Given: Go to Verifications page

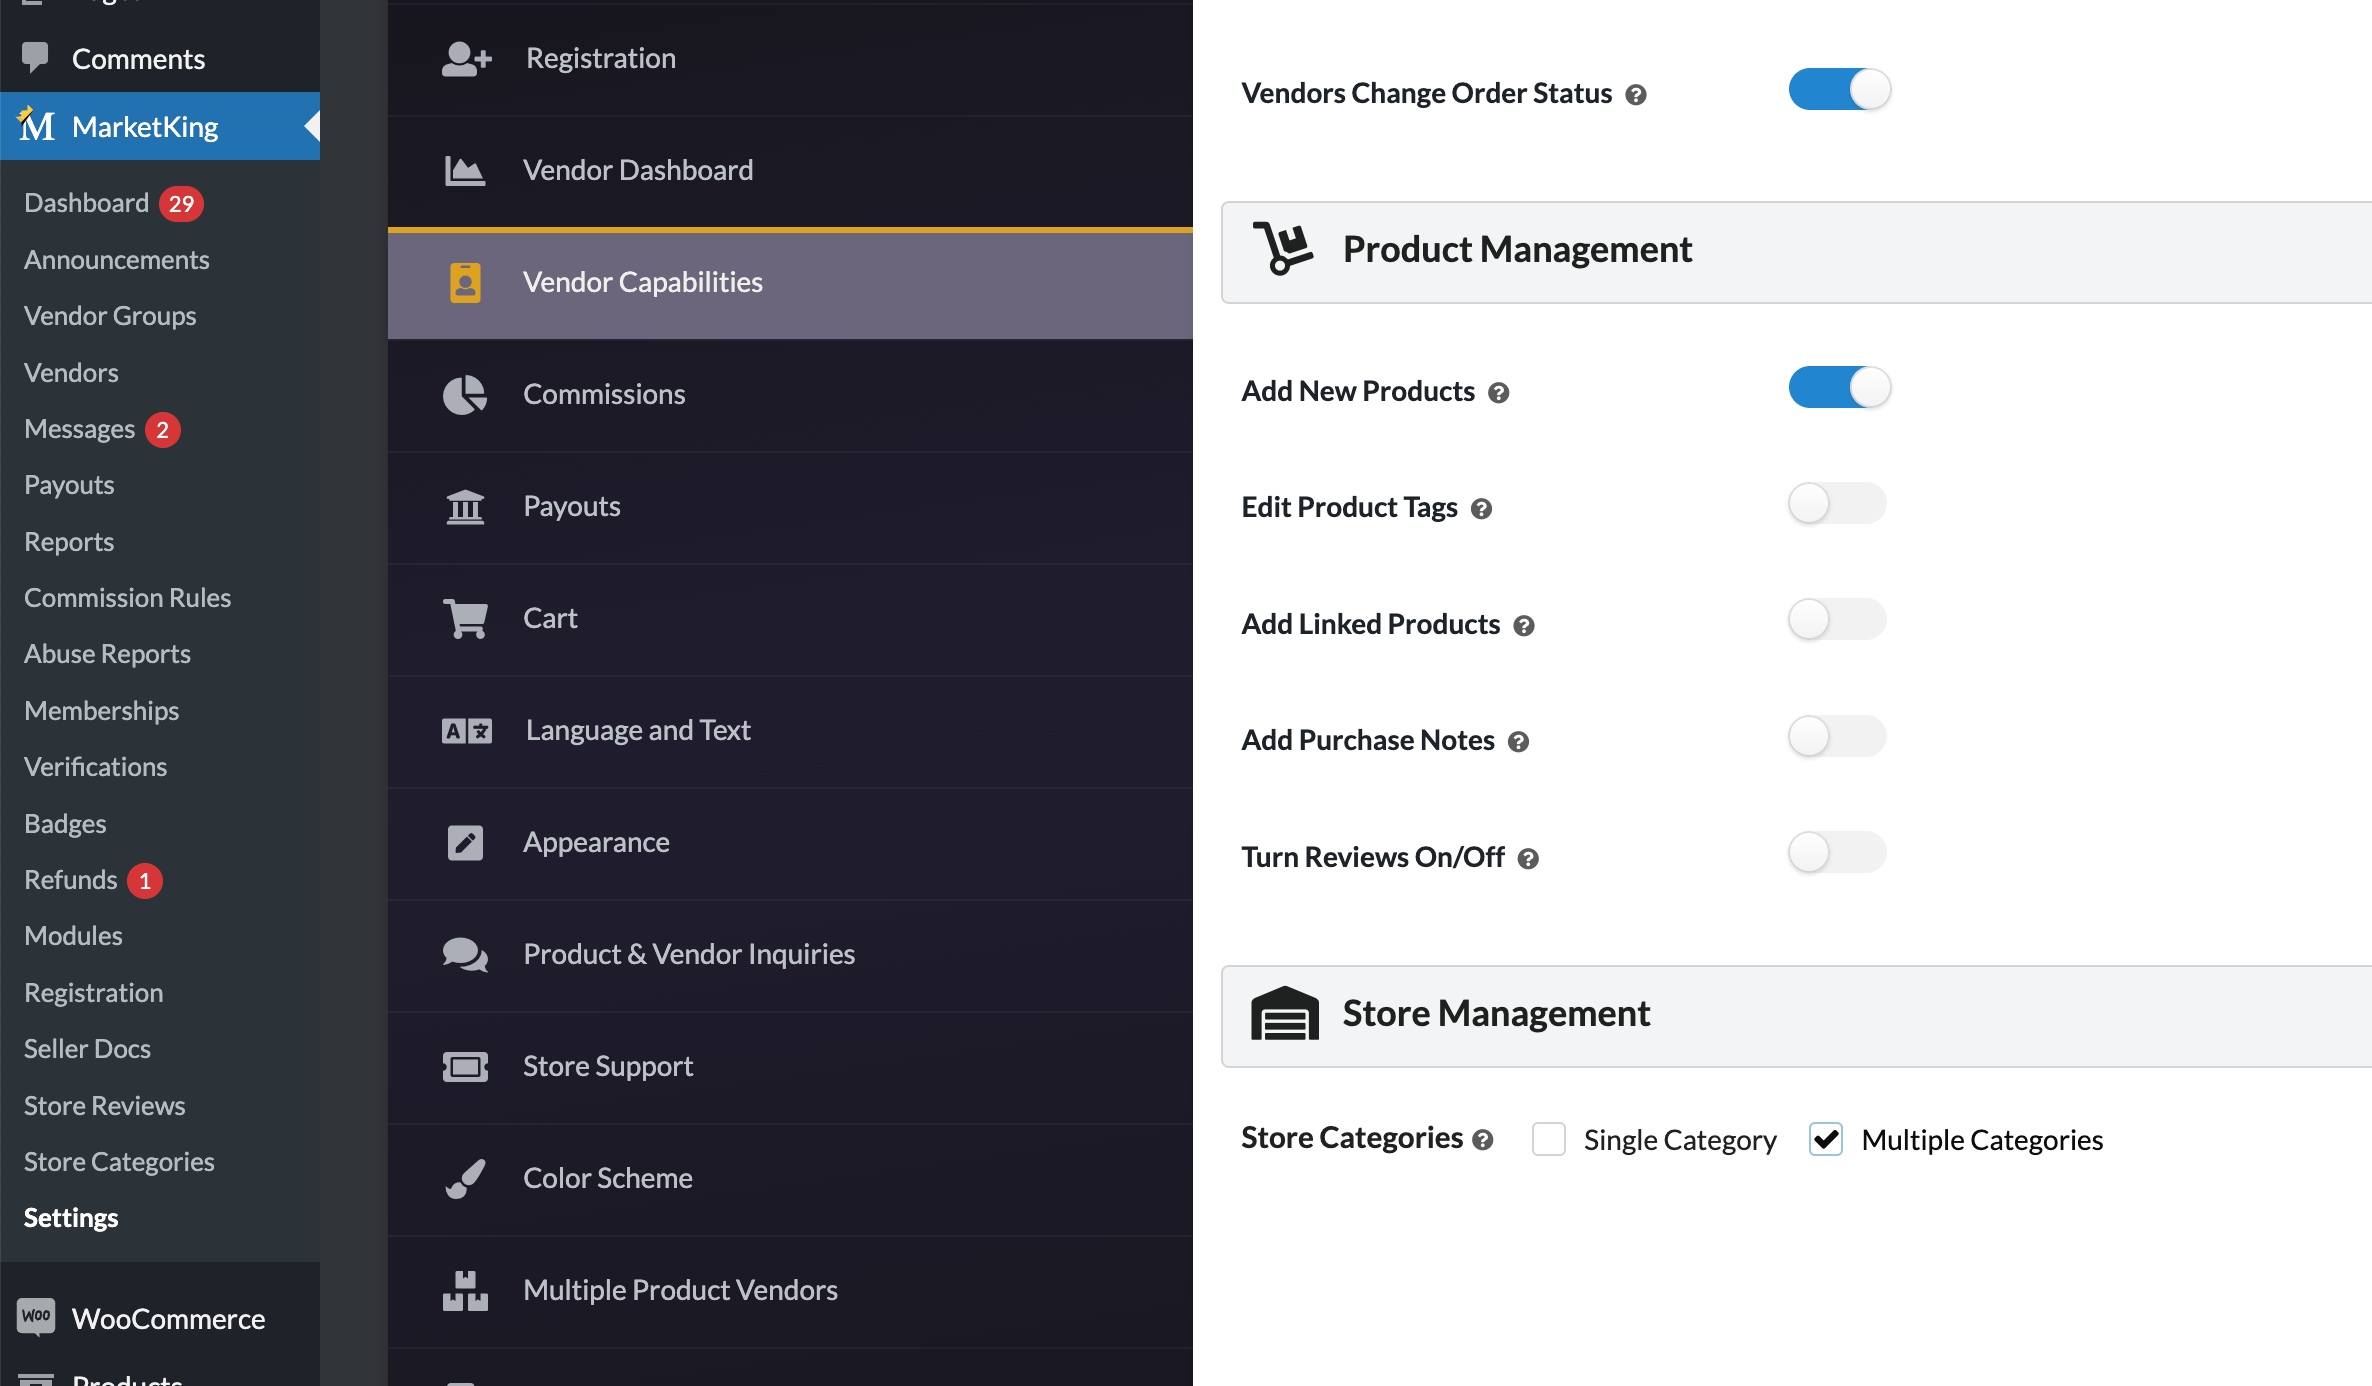Looking at the screenshot, I should click(96, 767).
